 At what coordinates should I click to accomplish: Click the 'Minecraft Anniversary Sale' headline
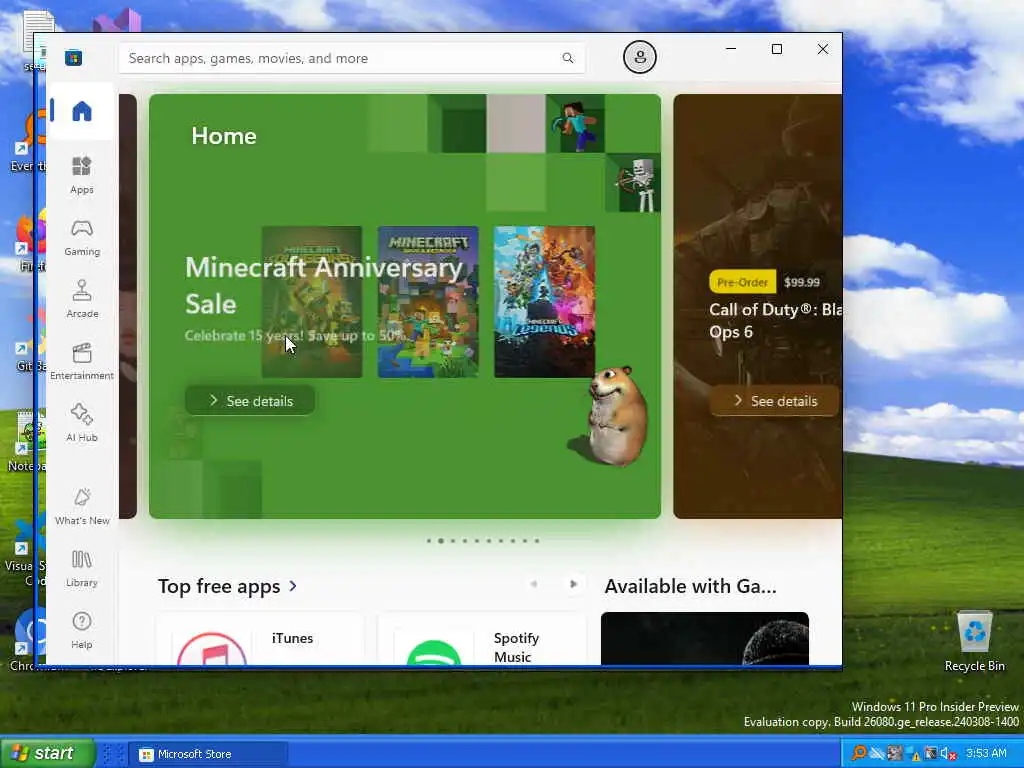(324, 285)
